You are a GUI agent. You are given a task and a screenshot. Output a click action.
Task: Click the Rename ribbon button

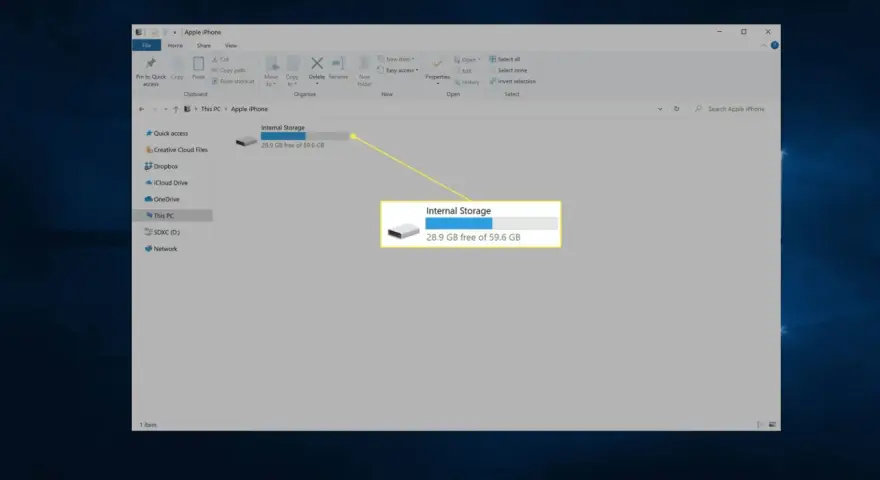click(338, 68)
